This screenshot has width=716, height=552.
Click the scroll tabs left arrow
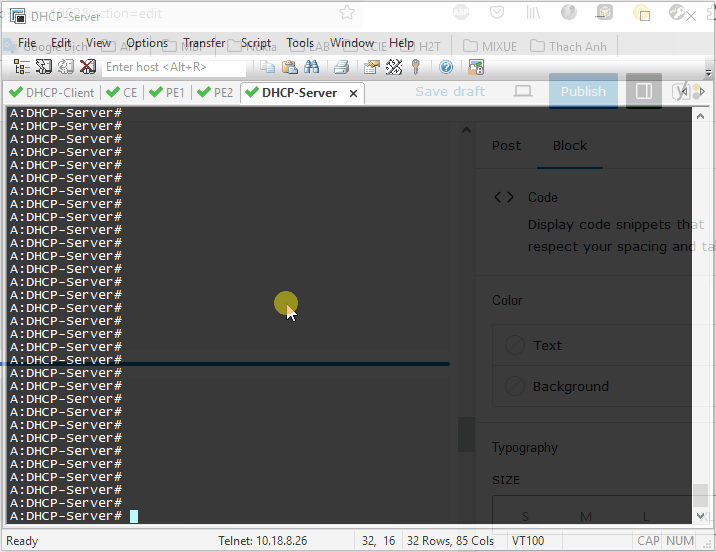(684, 92)
